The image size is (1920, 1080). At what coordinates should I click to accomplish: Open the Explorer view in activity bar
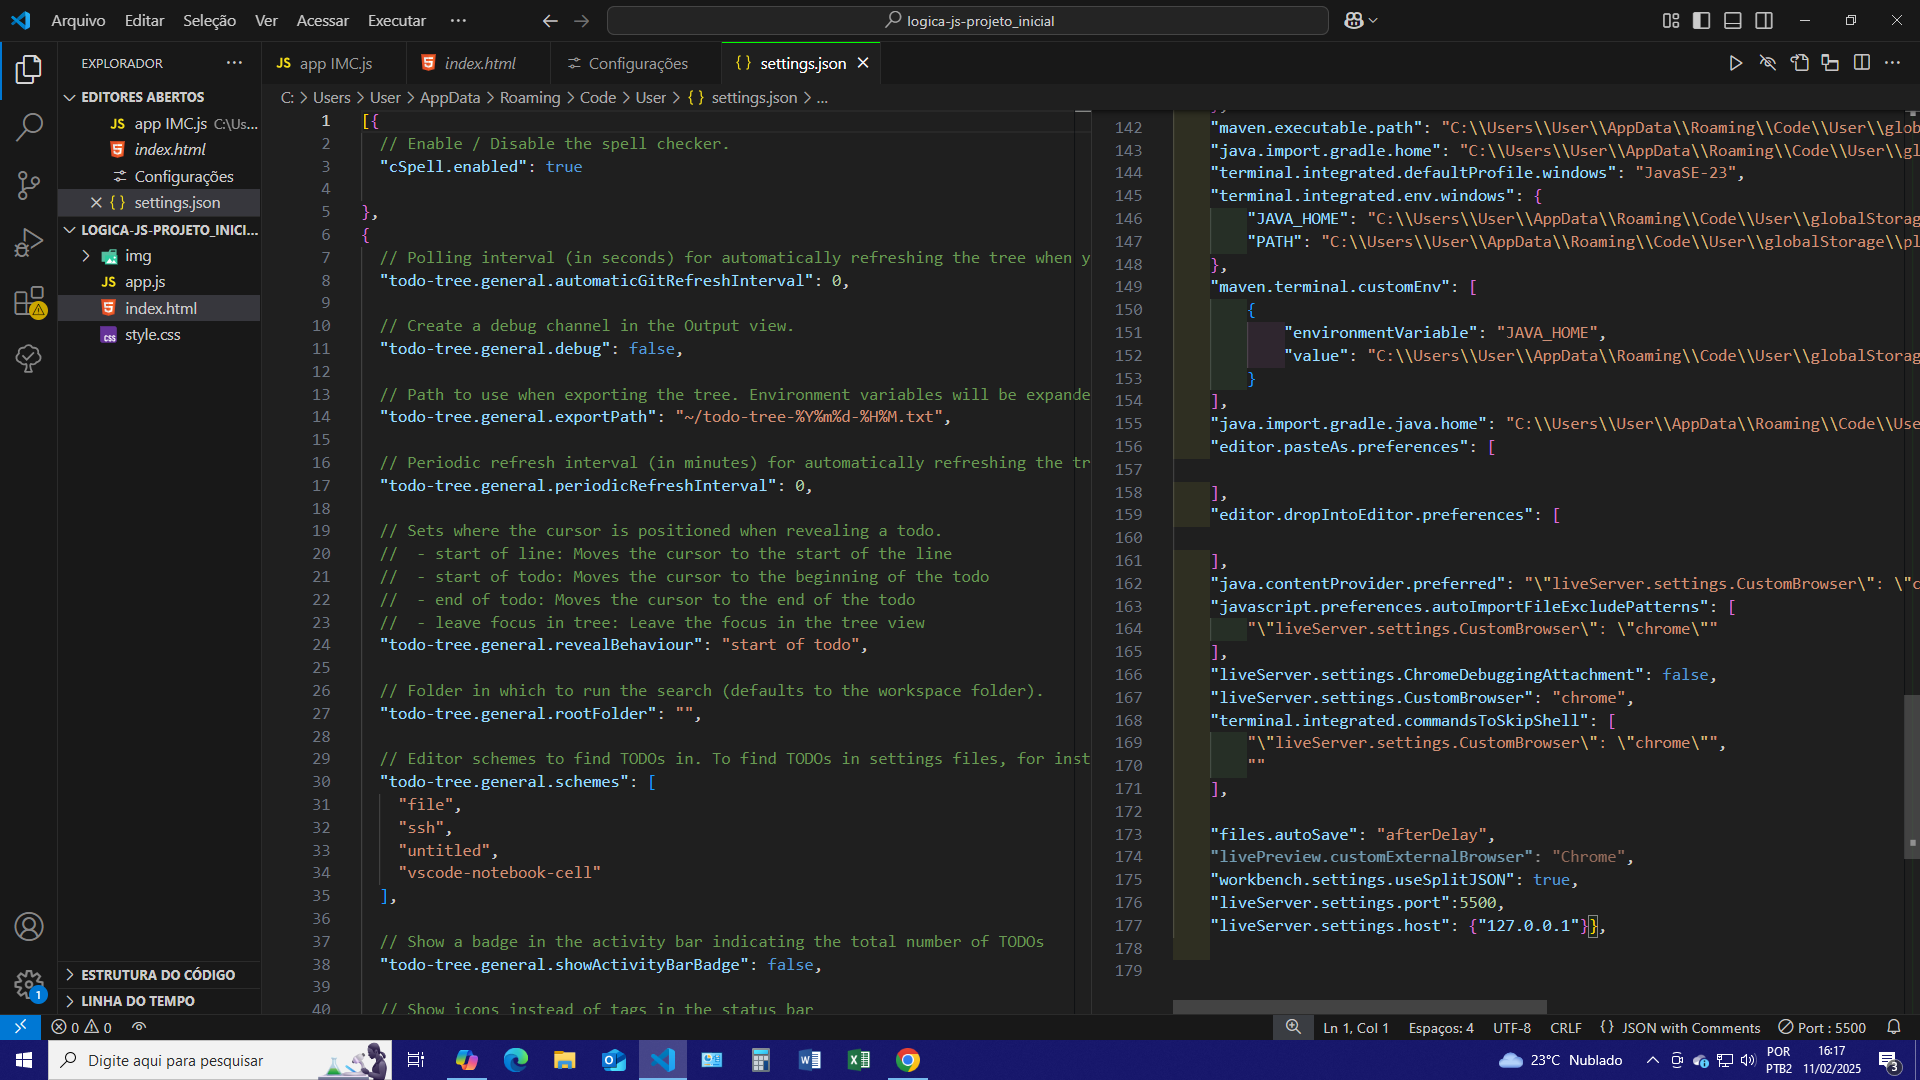click(29, 69)
